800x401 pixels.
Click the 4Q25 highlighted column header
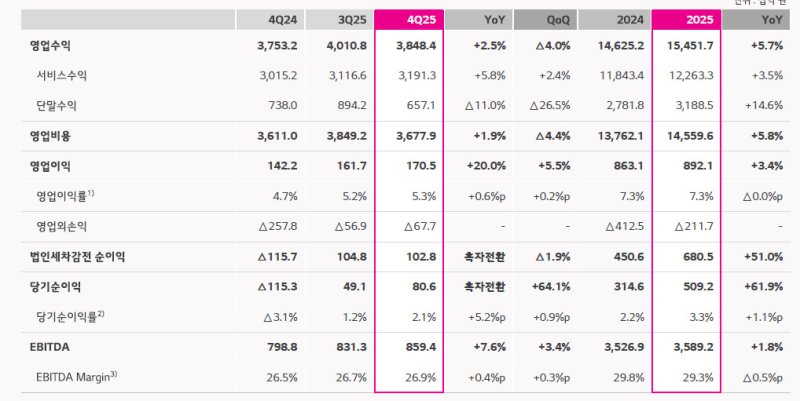408,20
